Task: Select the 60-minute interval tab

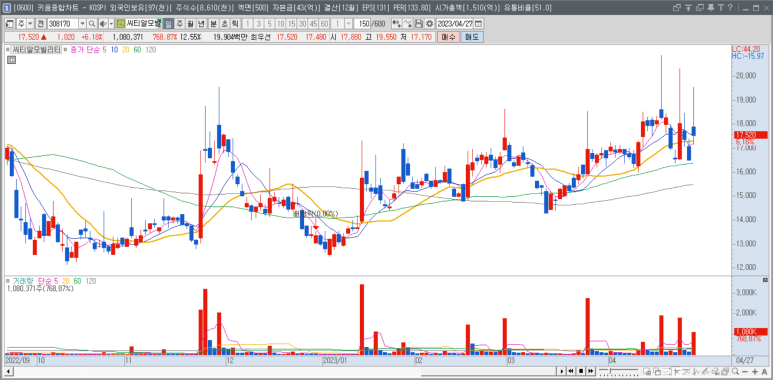Action: pos(324,24)
